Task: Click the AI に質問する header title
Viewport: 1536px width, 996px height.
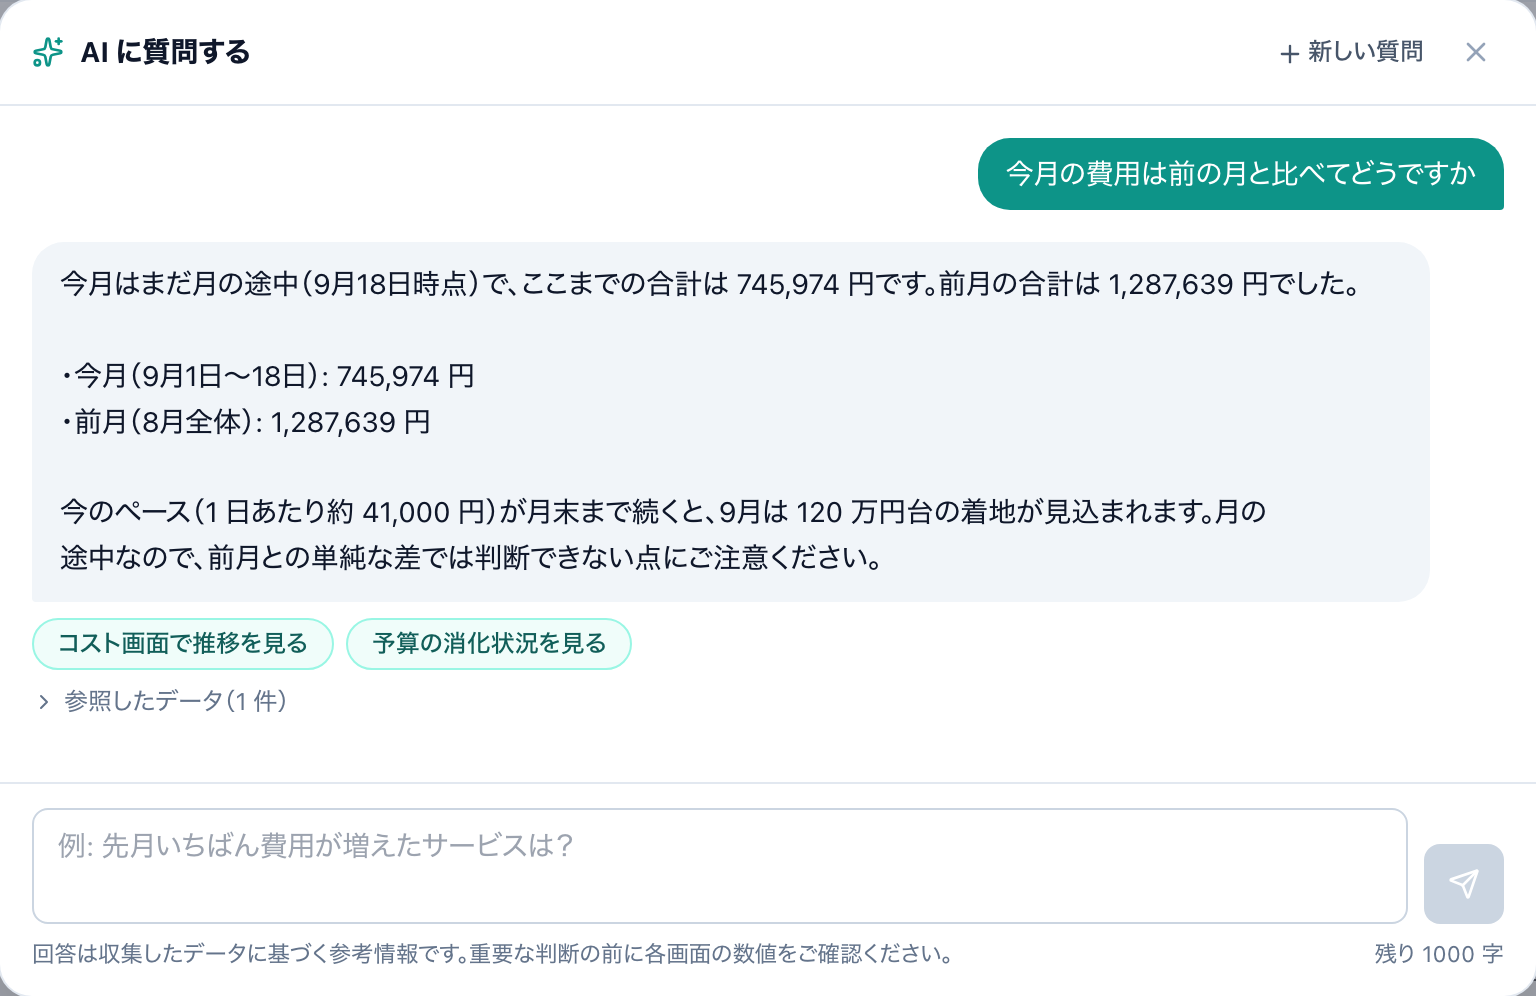Action: [x=165, y=52]
